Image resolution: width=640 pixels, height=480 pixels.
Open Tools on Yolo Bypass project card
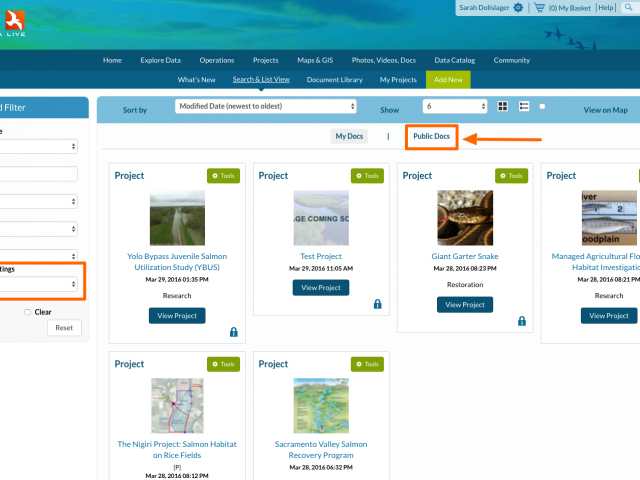pyautogui.click(x=223, y=176)
